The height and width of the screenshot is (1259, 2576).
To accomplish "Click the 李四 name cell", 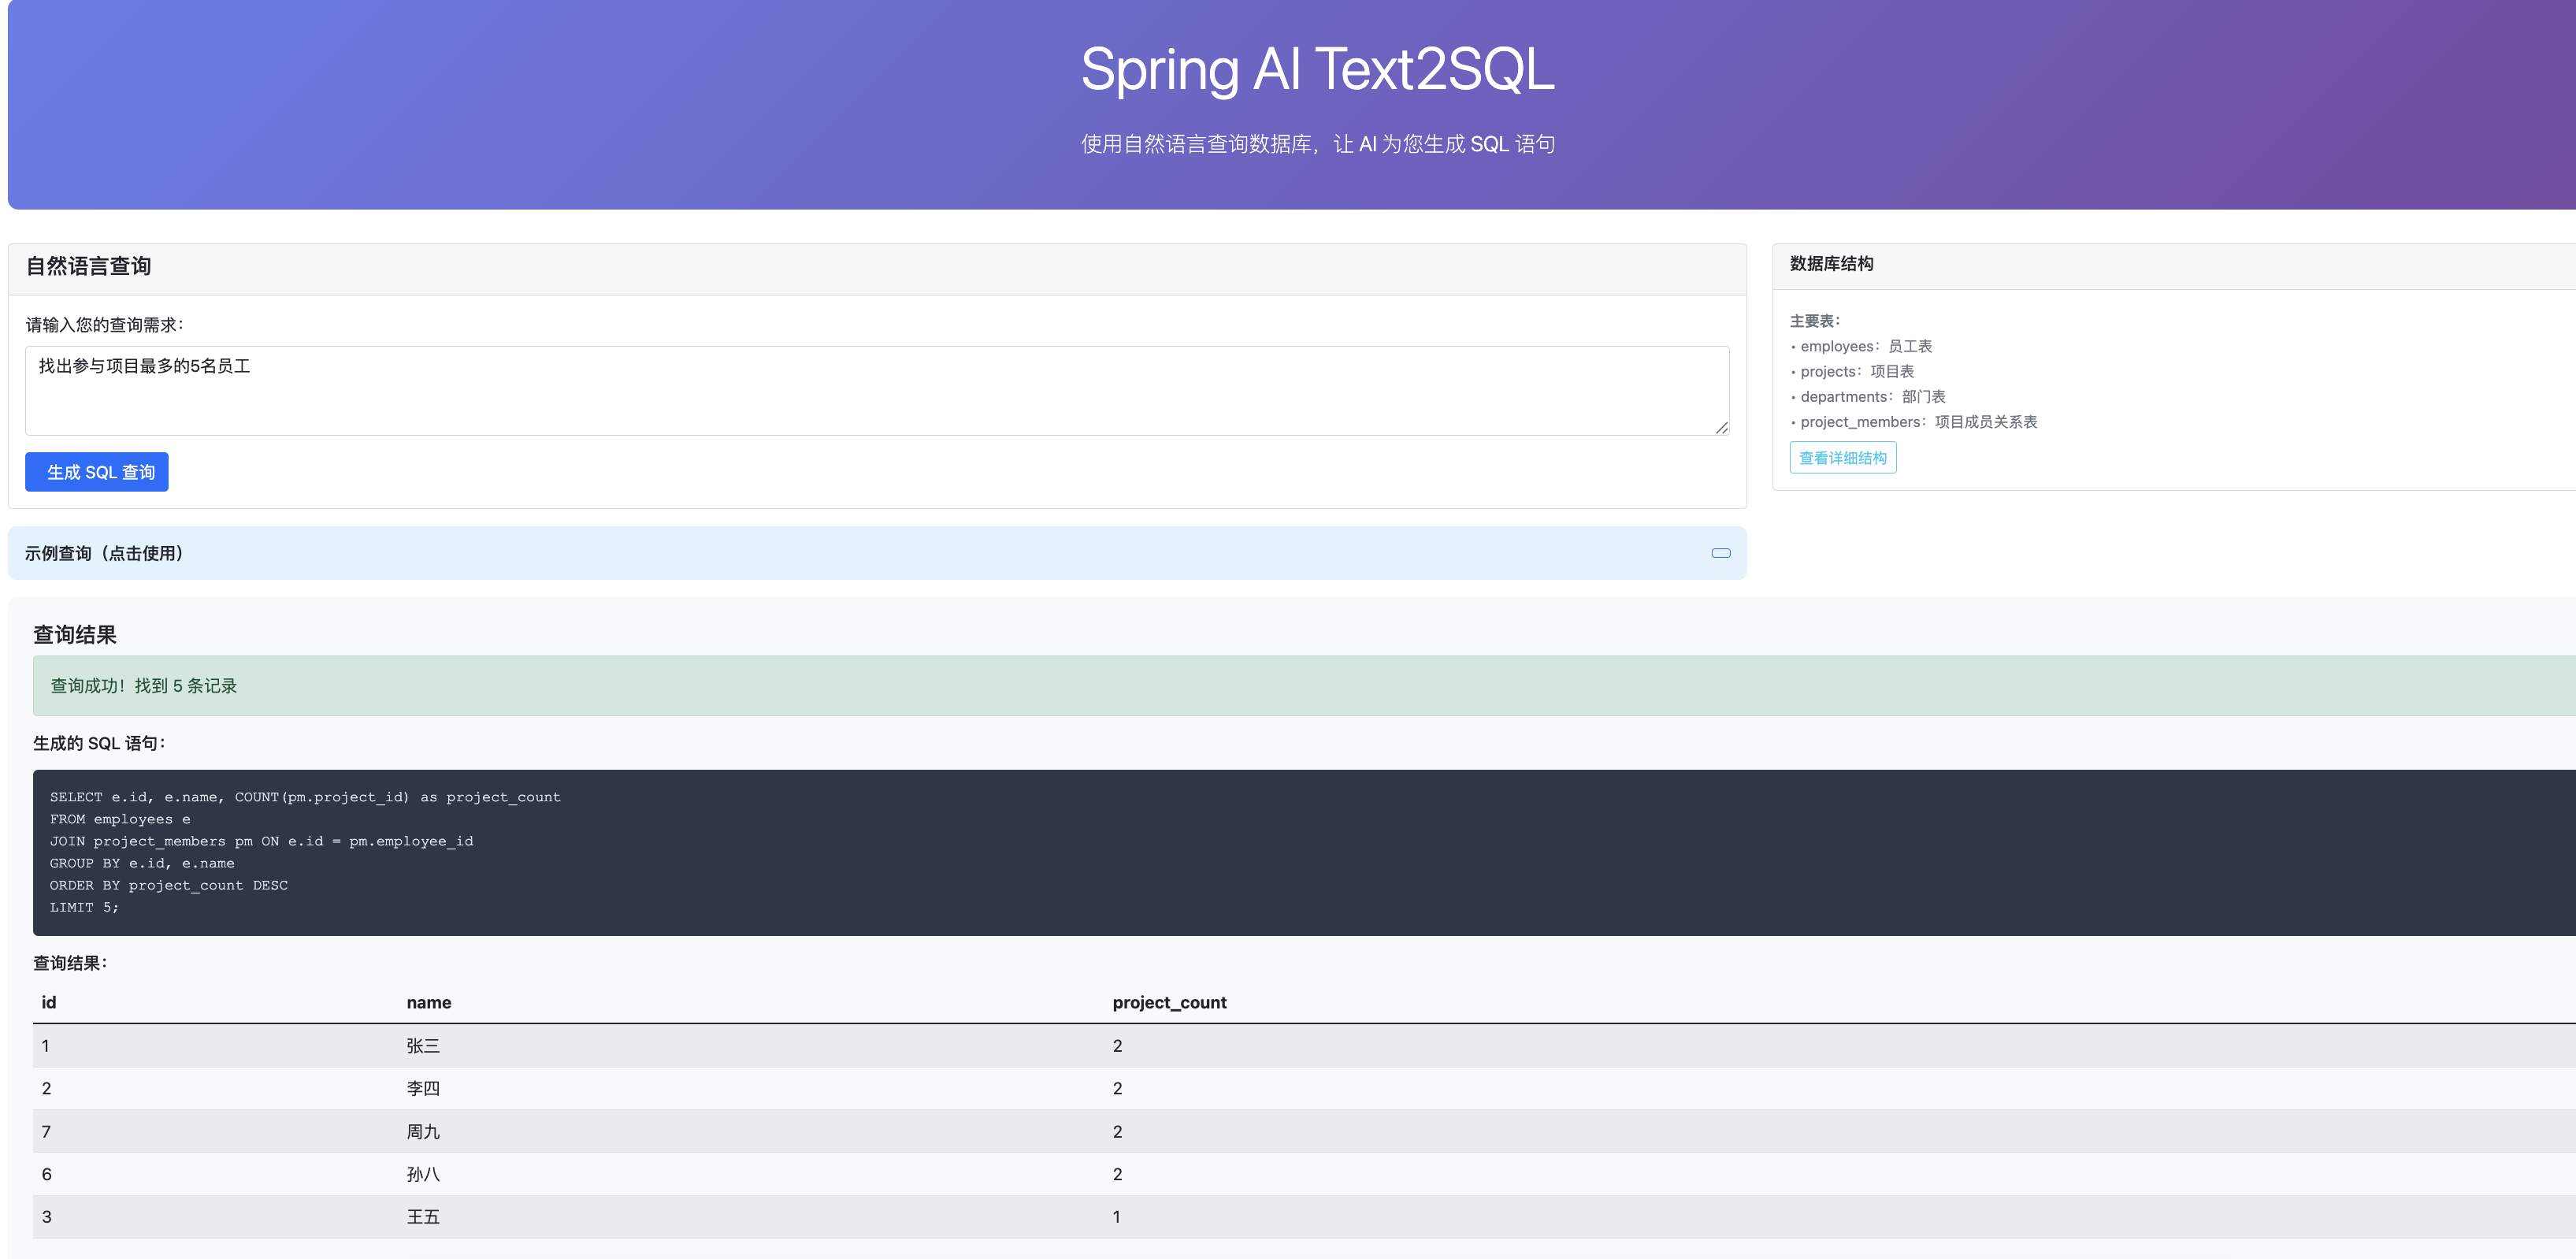I will point(423,1088).
